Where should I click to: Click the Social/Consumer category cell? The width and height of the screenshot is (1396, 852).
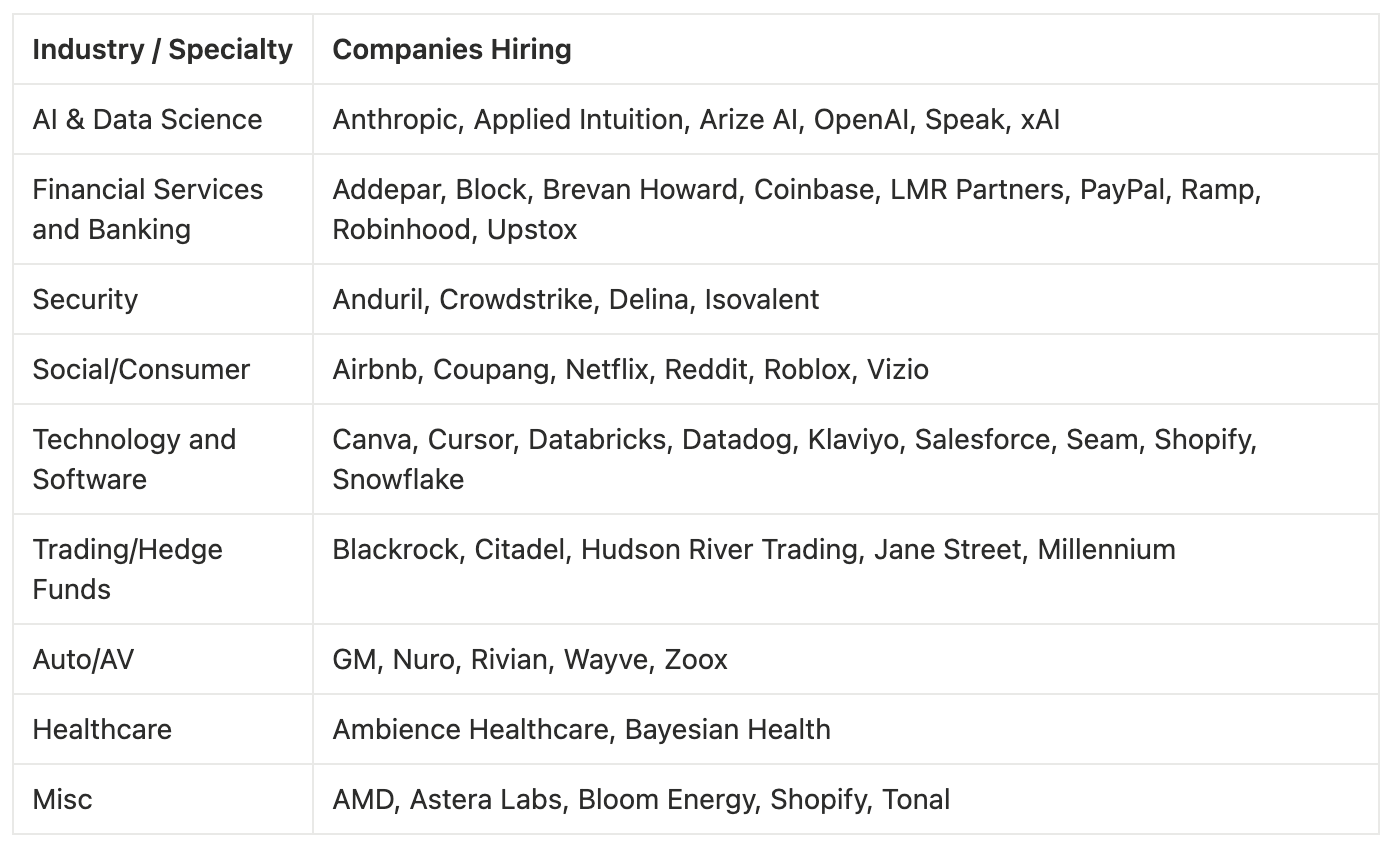(x=141, y=370)
